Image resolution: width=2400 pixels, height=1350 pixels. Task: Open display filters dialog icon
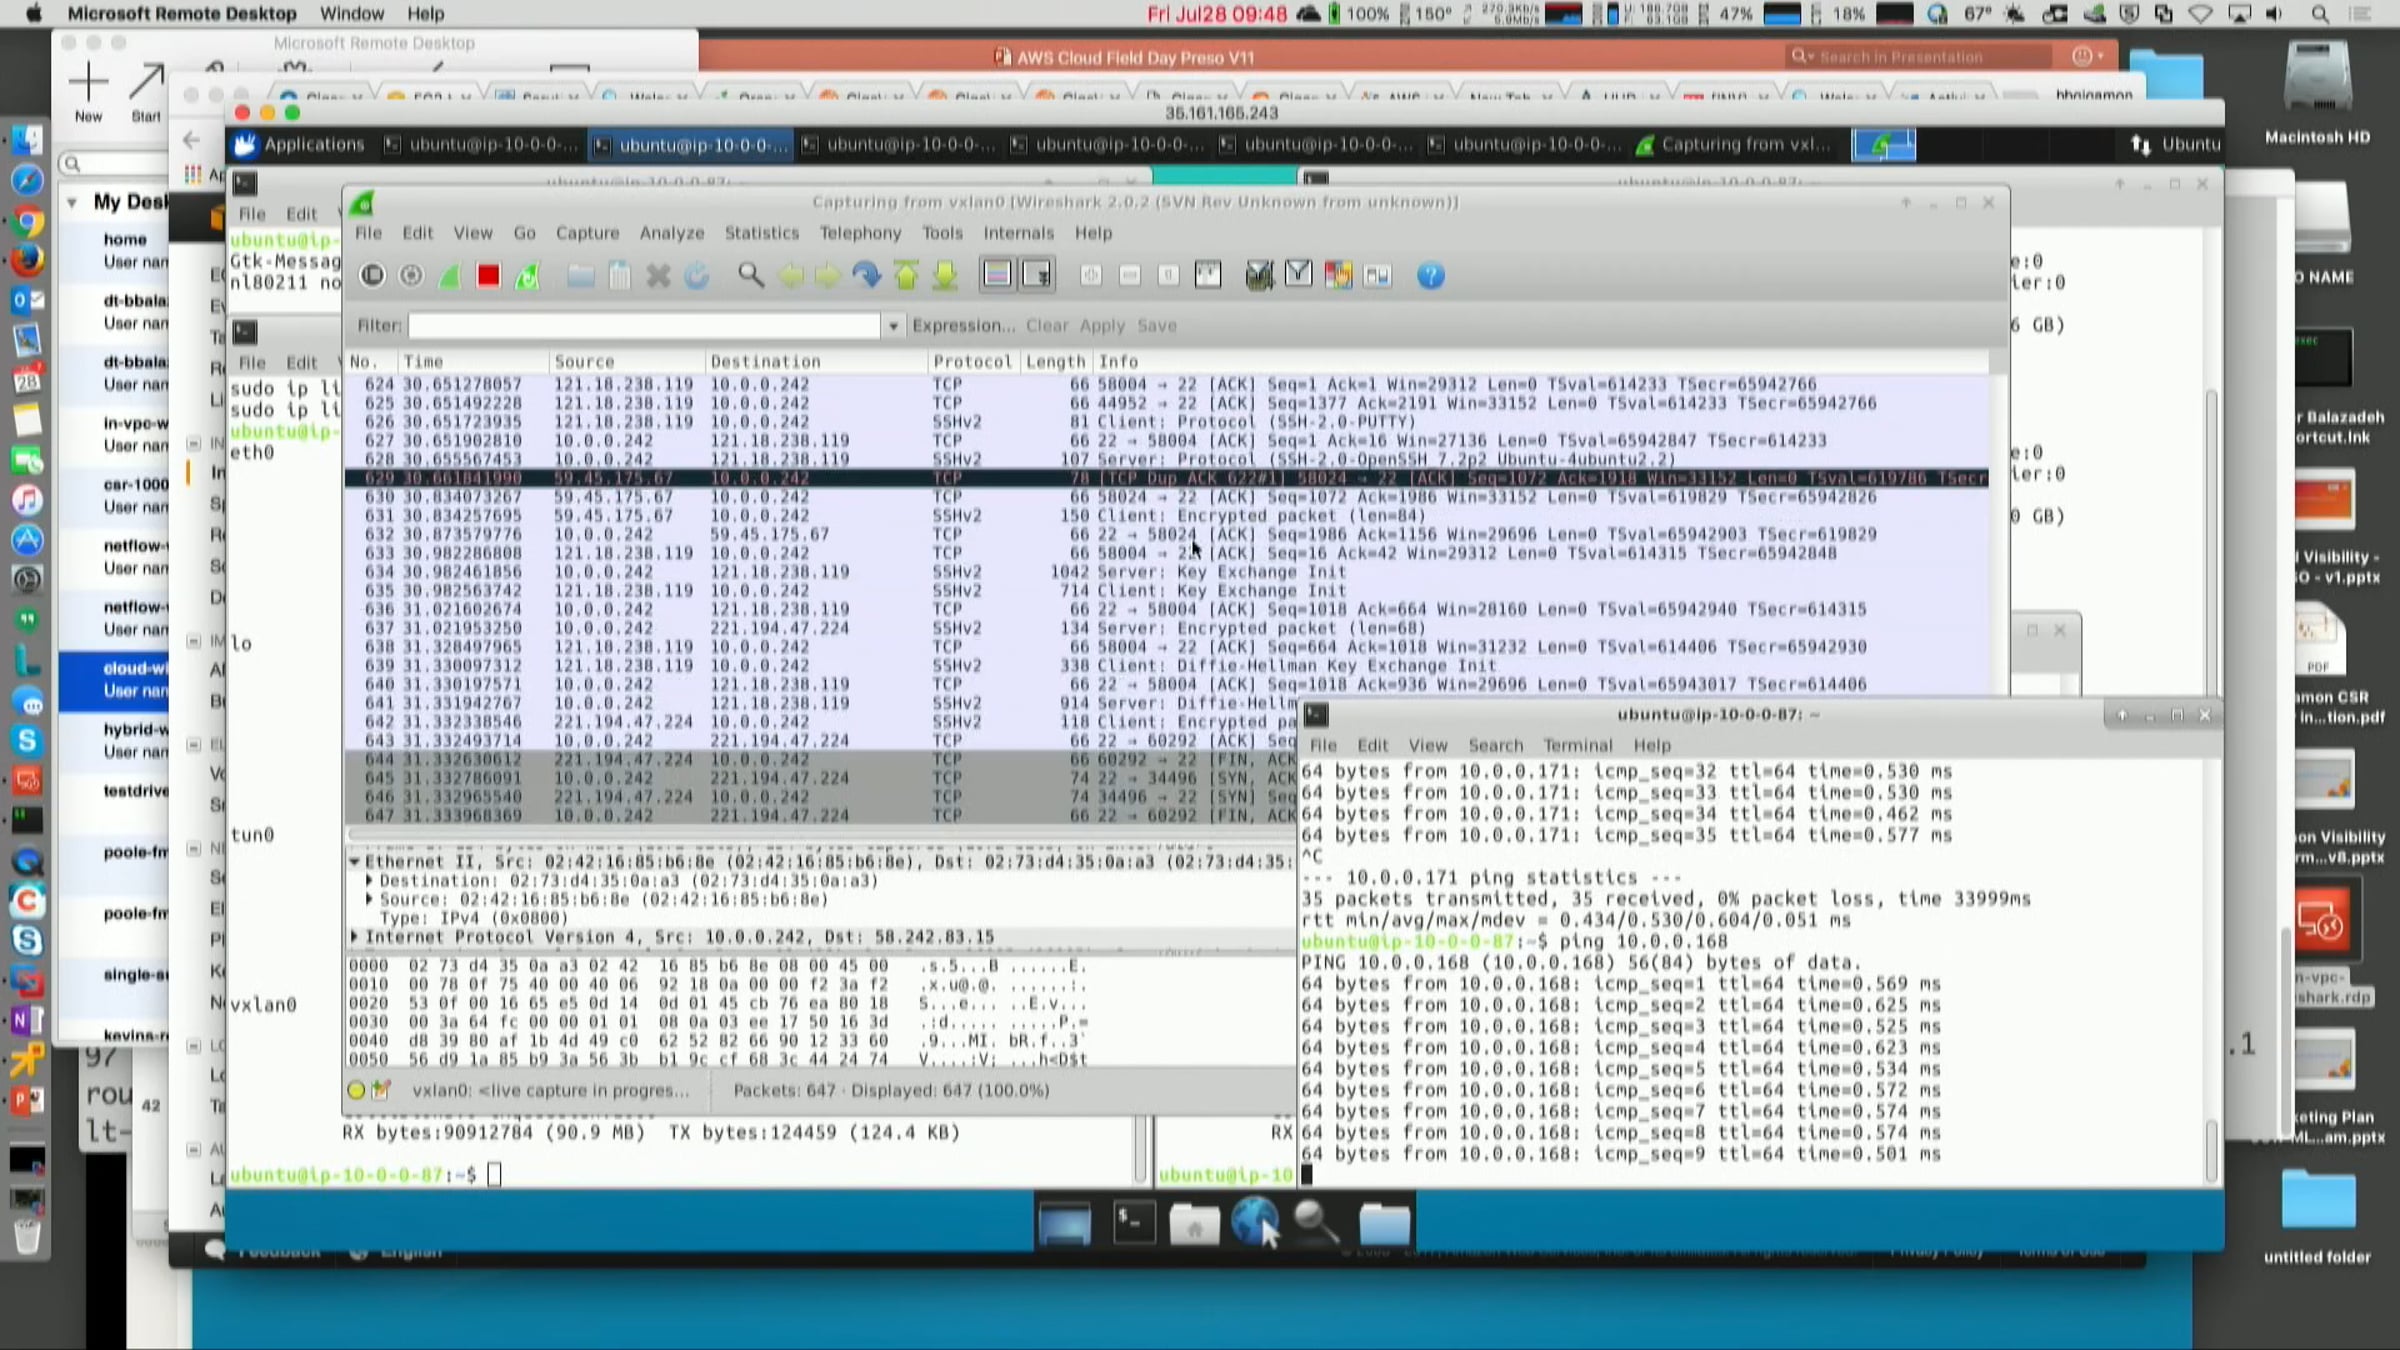pos(1298,275)
